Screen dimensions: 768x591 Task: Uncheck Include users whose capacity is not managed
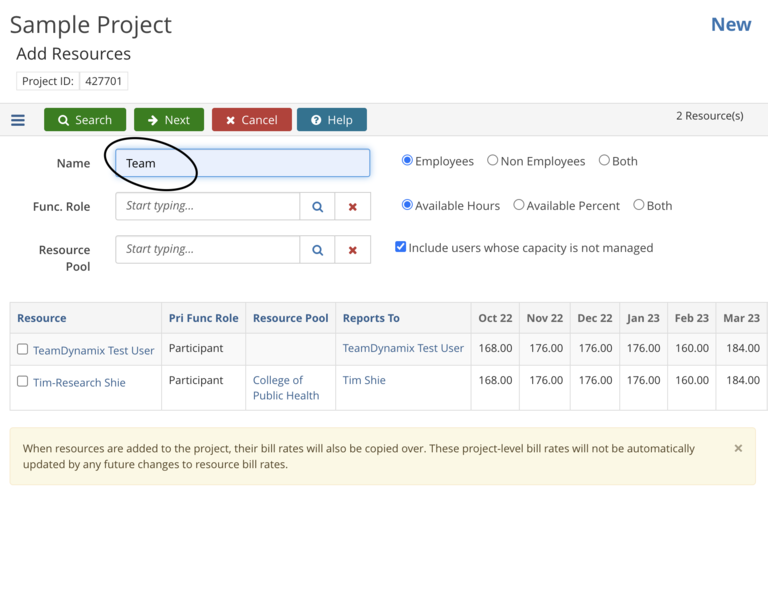pyautogui.click(x=401, y=247)
